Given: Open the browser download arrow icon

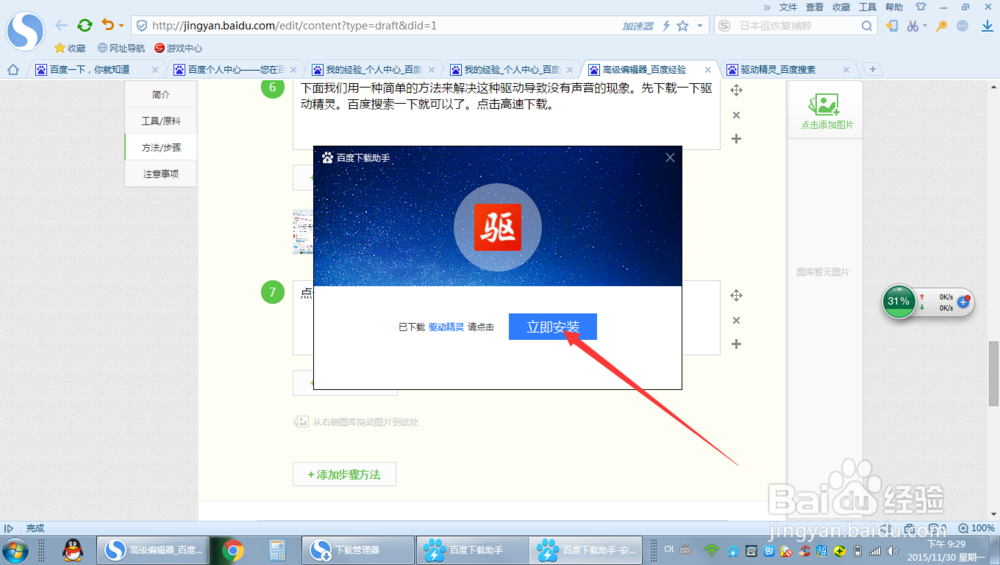Looking at the screenshot, I should (x=987, y=26).
